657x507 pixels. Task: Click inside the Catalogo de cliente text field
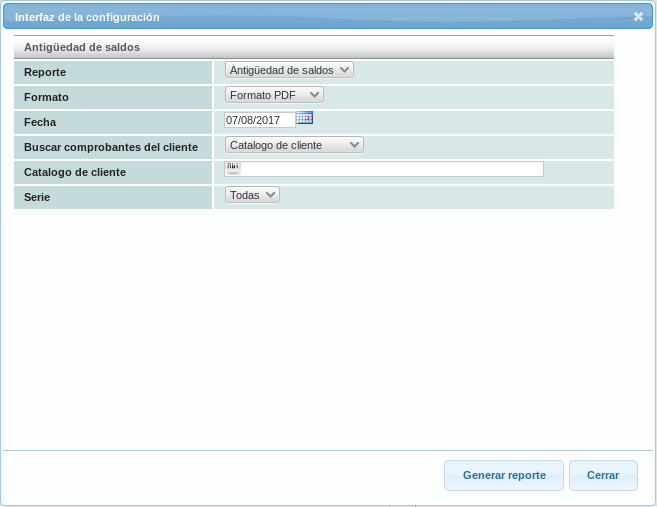390,169
